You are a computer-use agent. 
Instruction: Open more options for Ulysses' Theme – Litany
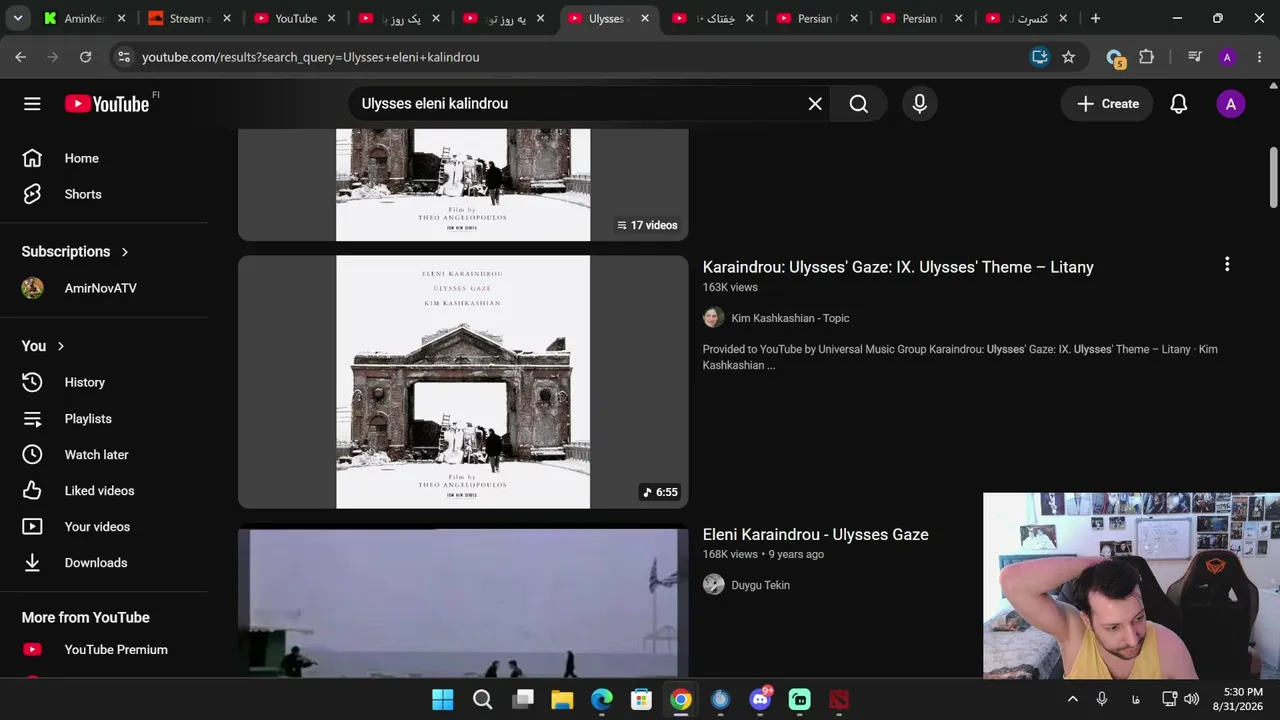pos(1227,265)
